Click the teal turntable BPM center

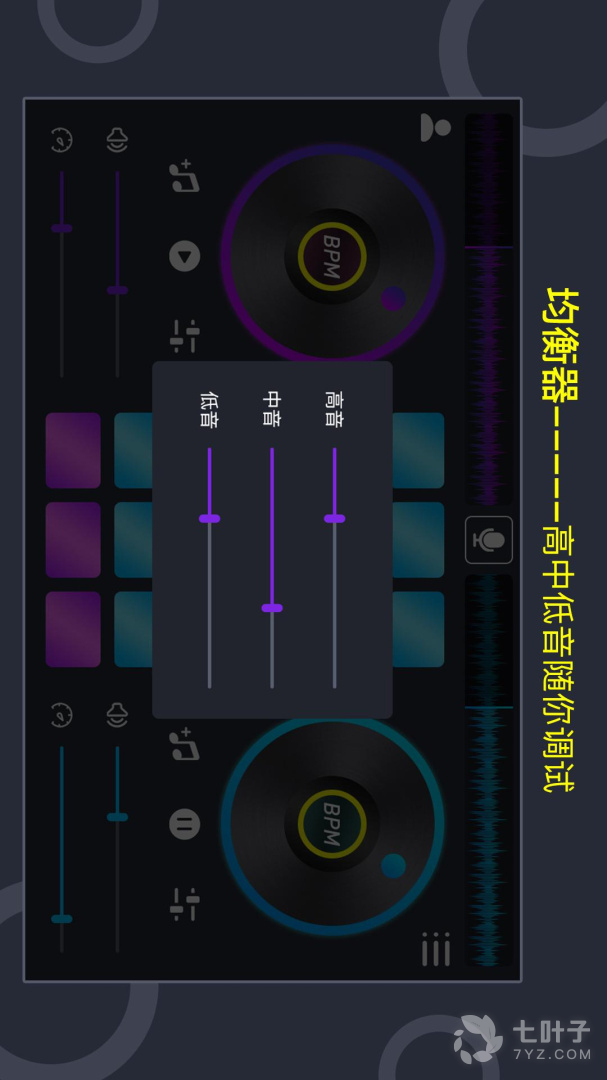click(332, 824)
